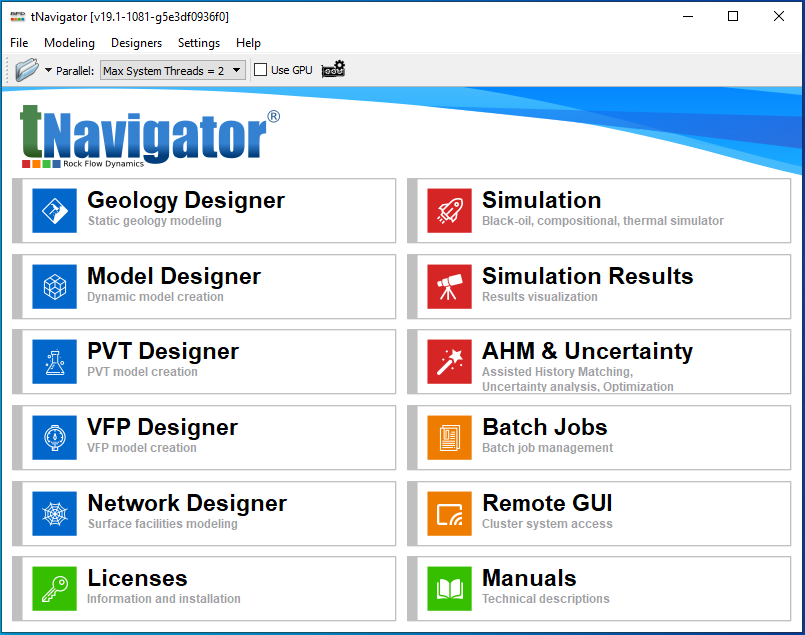The image size is (805, 635).
Task: Open the Settings menu
Action: (199, 43)
